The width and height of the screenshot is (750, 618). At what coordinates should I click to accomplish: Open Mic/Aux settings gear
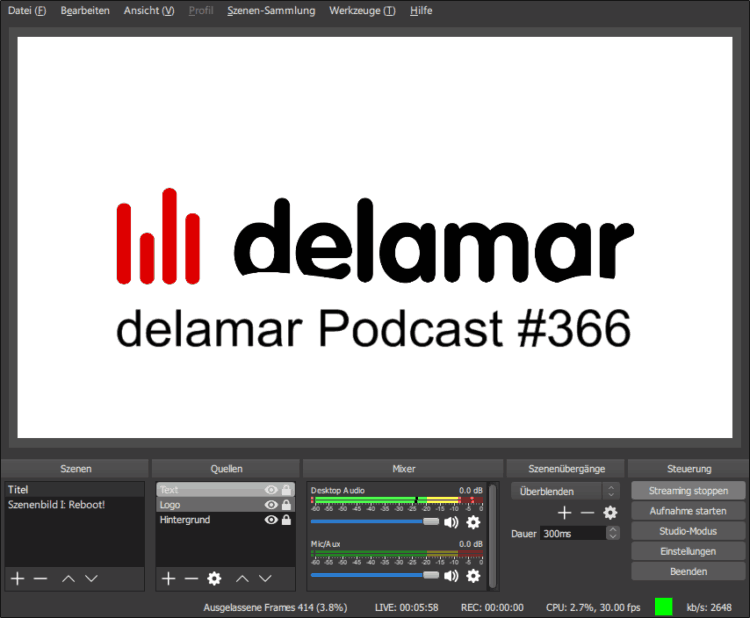[473, 576]
